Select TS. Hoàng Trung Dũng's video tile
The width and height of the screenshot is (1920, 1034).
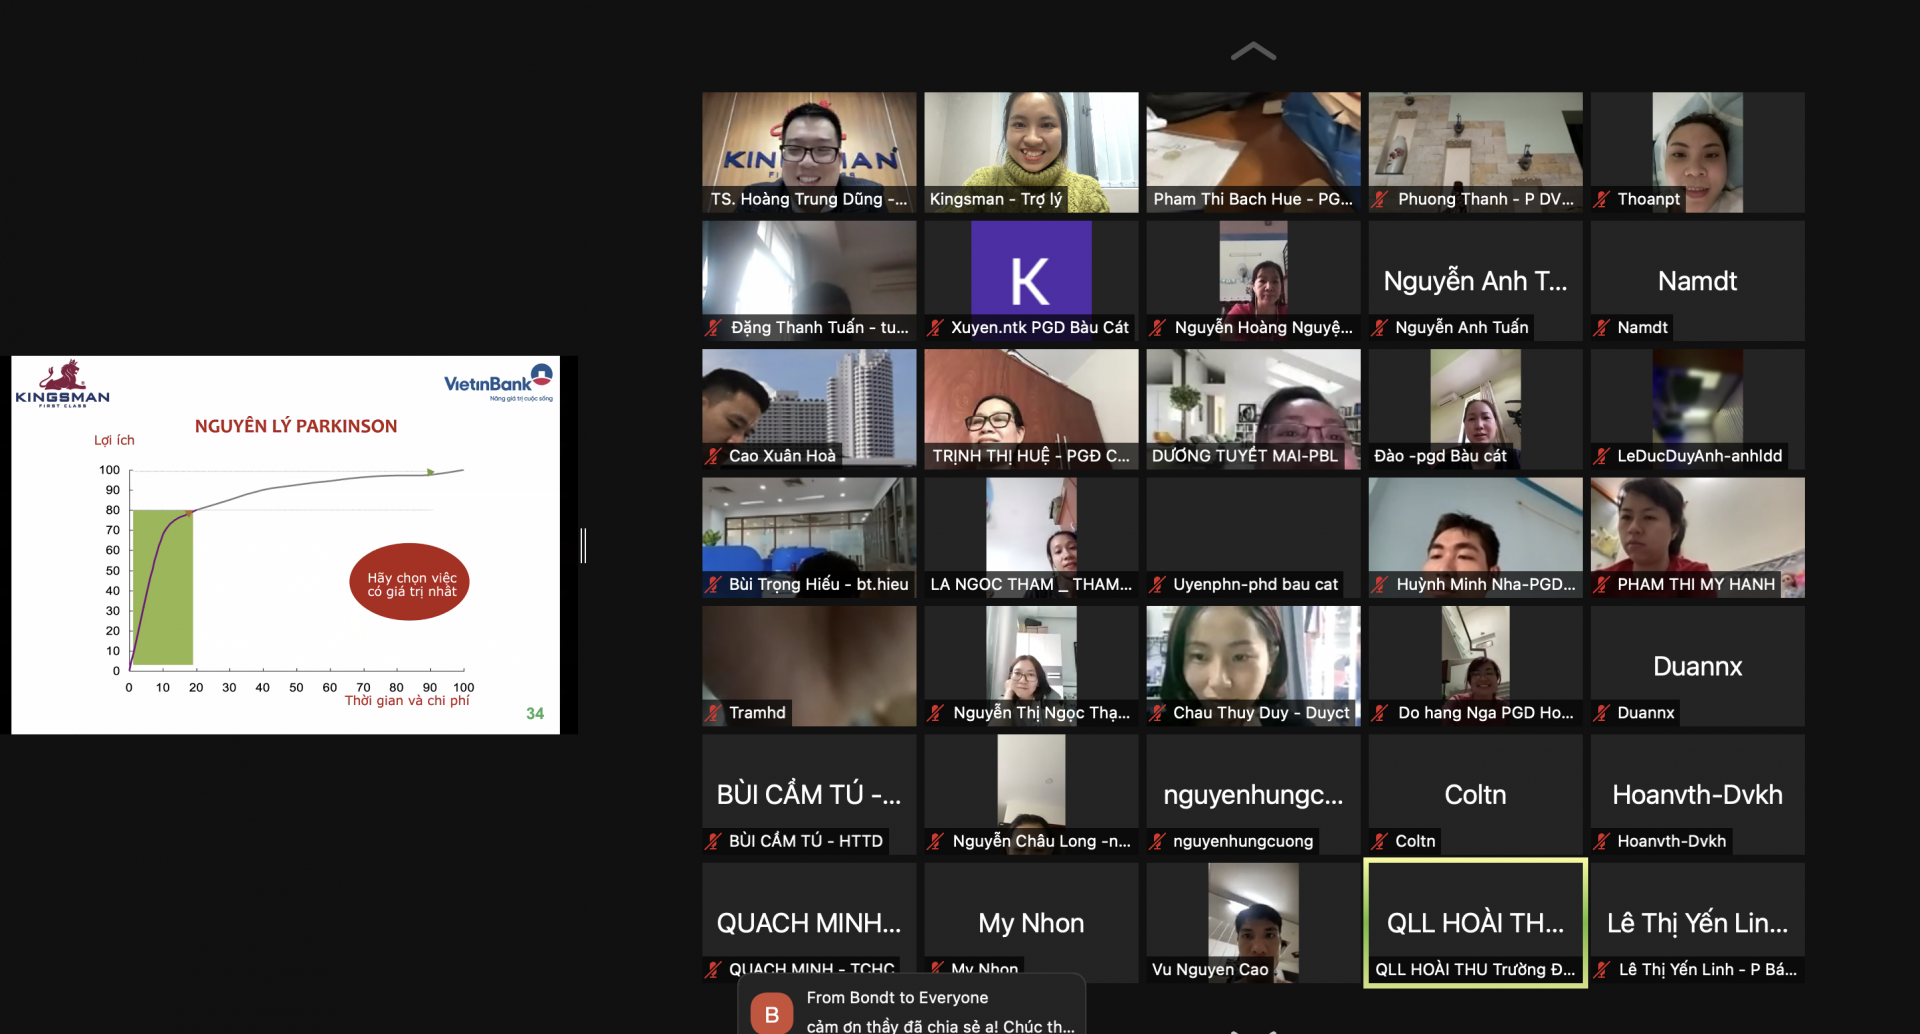809,150
